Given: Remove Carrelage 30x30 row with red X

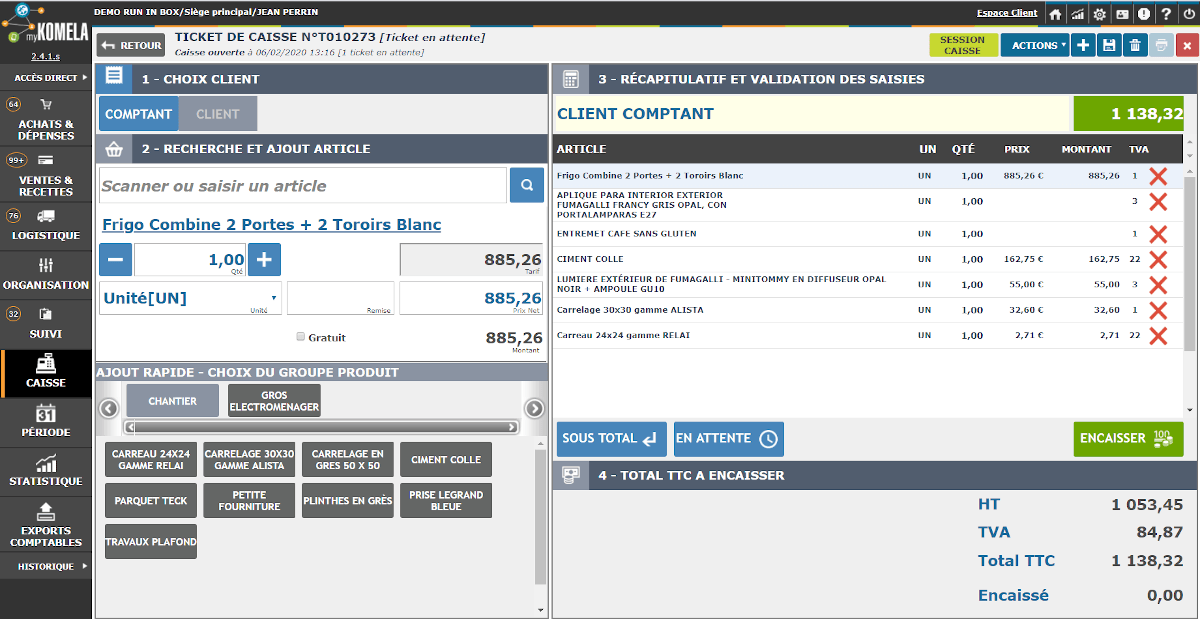Looking at the screenshot, I should [x=1158, y=311].
